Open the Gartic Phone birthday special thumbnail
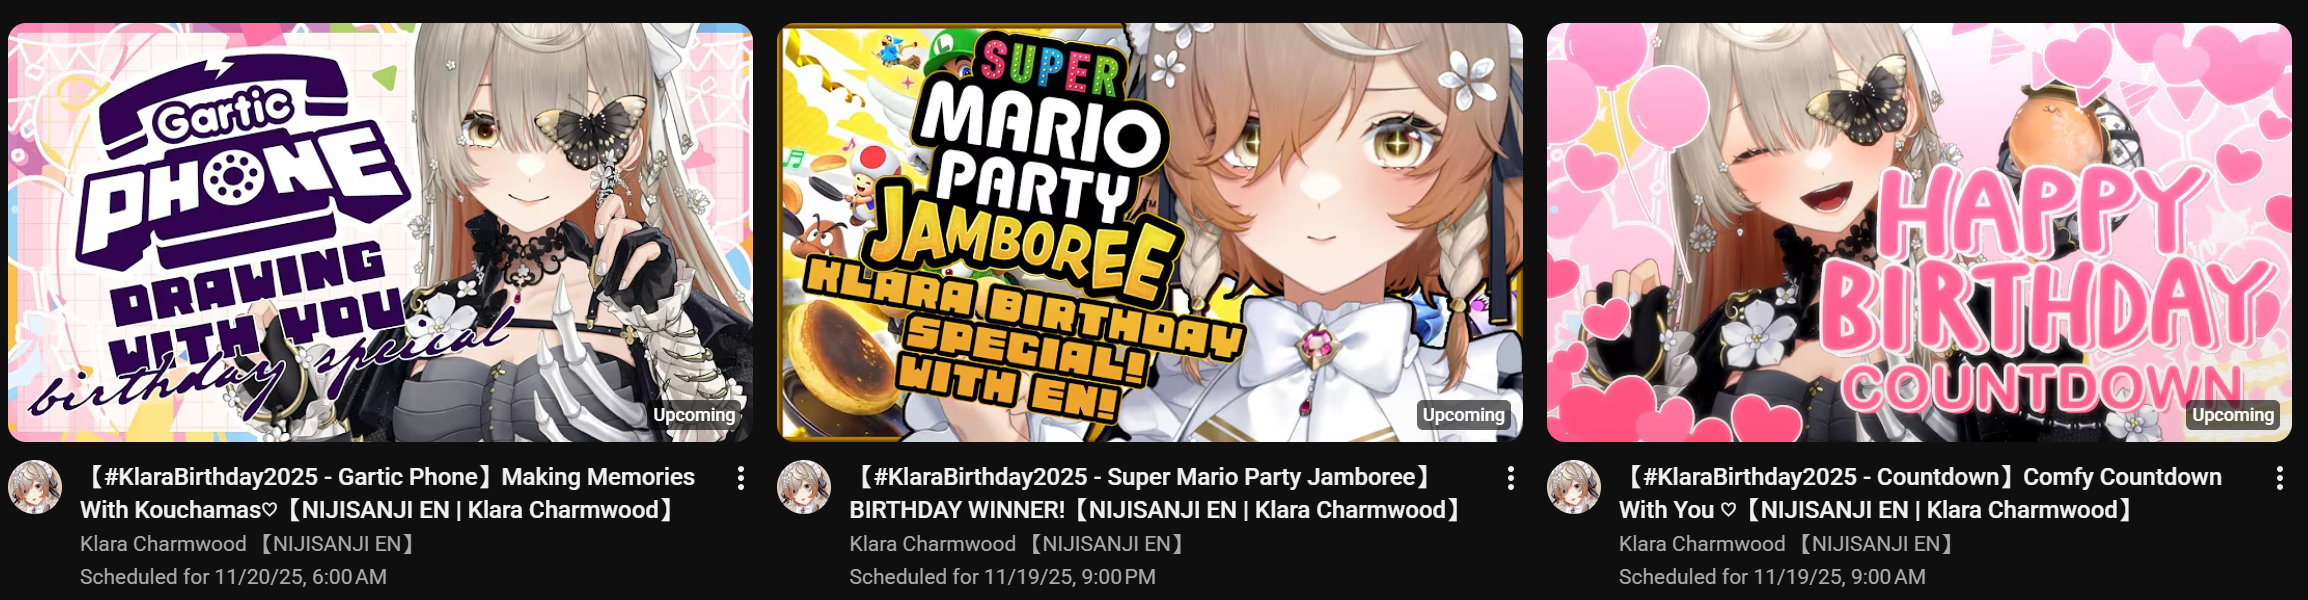 coord(380,232)
